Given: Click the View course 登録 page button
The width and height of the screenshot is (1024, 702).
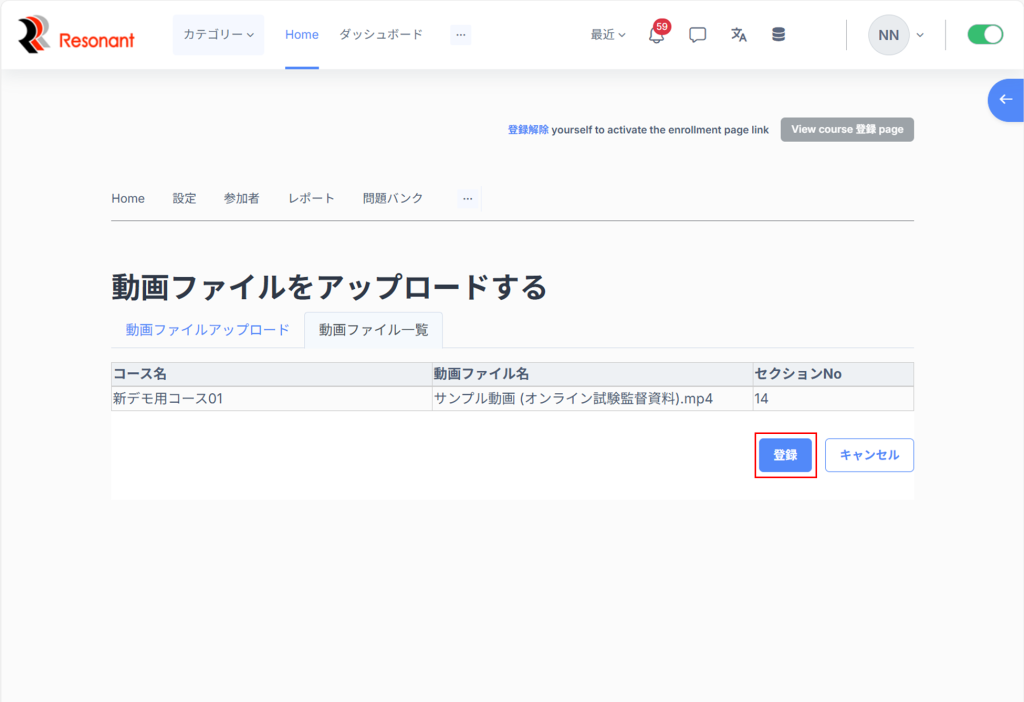Looking at the screenshot, I should [847, 130].
